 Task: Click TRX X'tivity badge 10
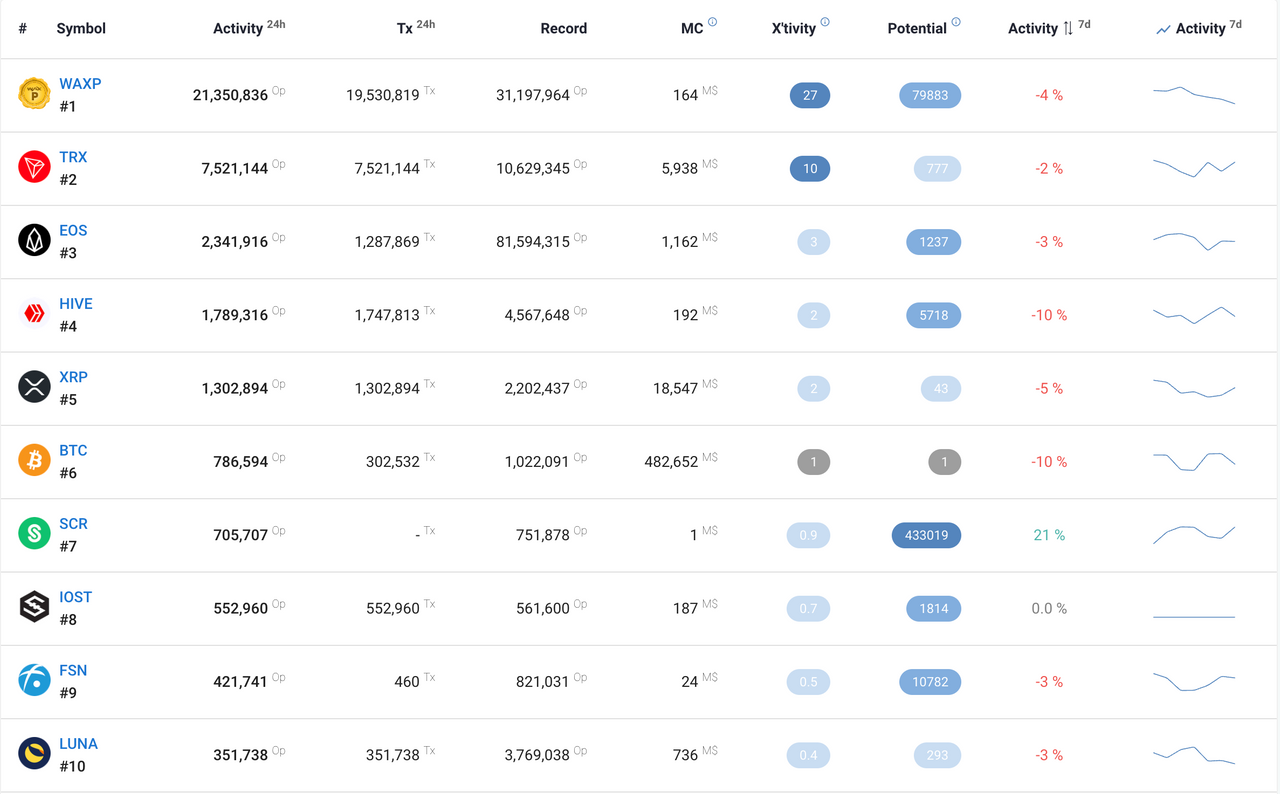(810, 168)
